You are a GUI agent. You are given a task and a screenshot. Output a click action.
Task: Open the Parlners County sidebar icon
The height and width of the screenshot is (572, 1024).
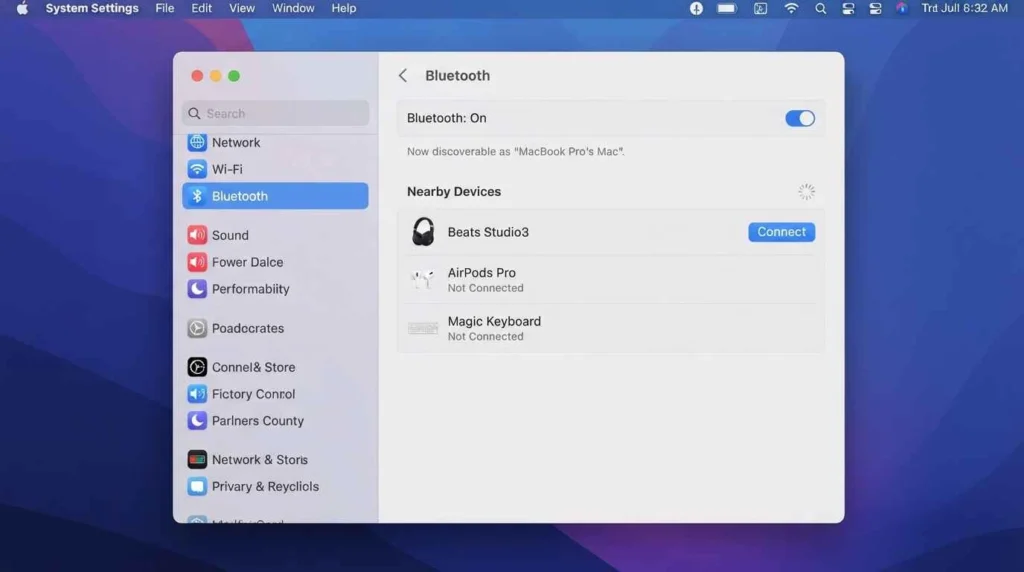tap(197, 421)
